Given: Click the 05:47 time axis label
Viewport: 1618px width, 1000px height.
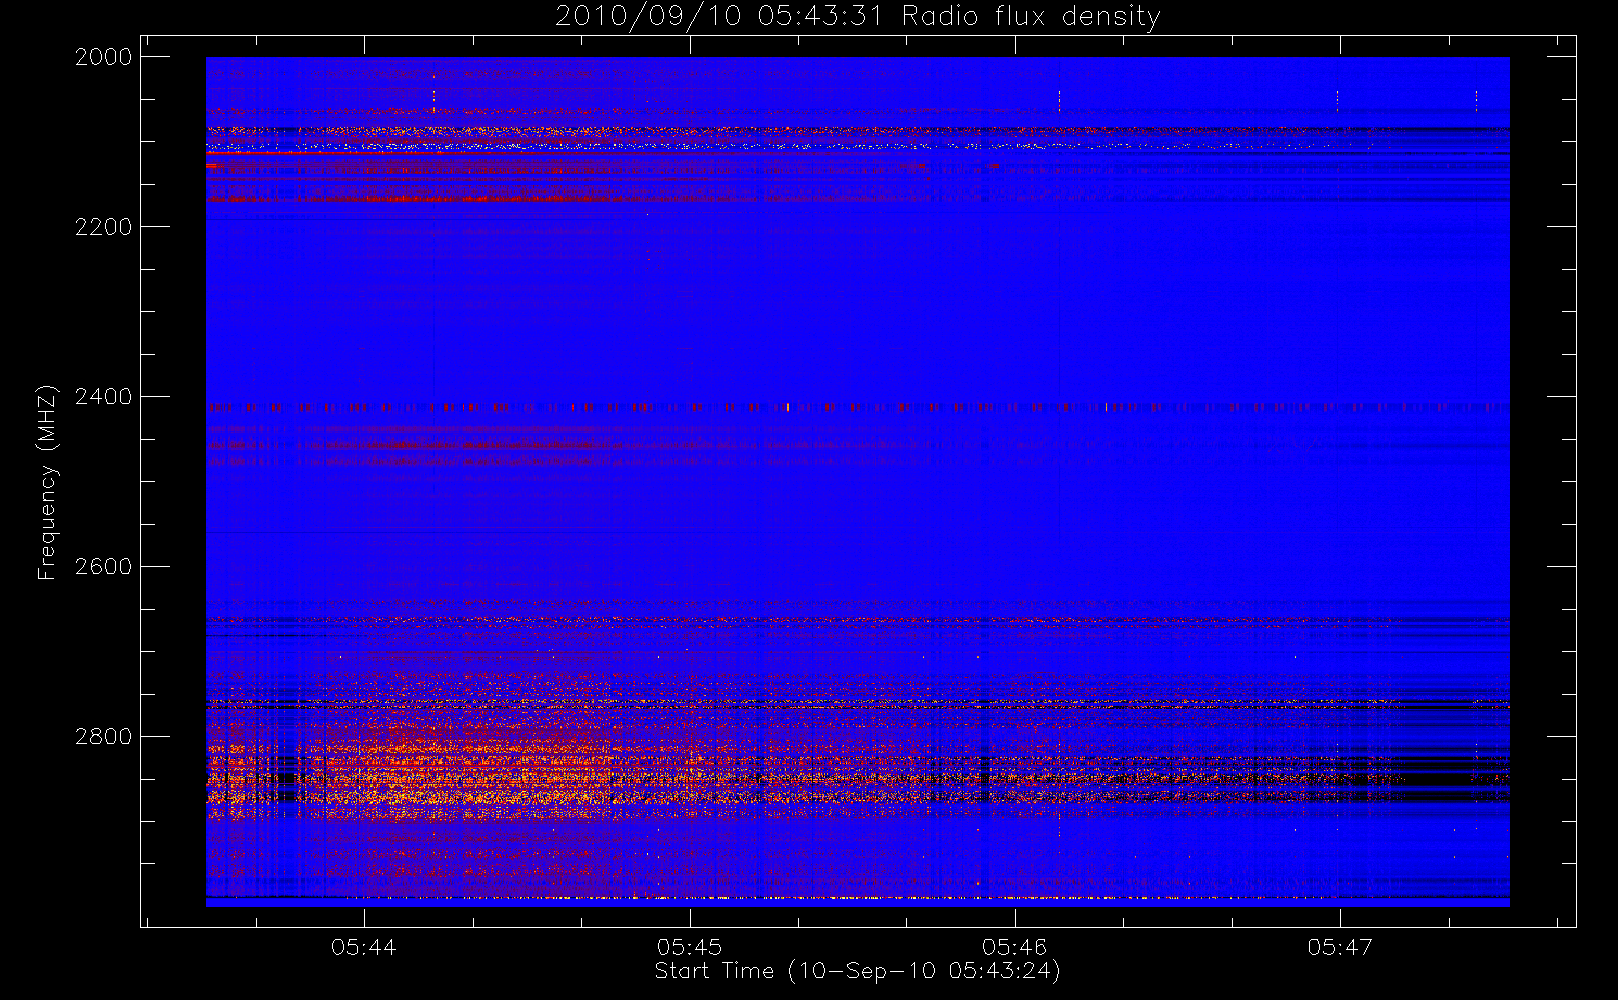Looking at the screenshot, I should (x=1340, y=947).
